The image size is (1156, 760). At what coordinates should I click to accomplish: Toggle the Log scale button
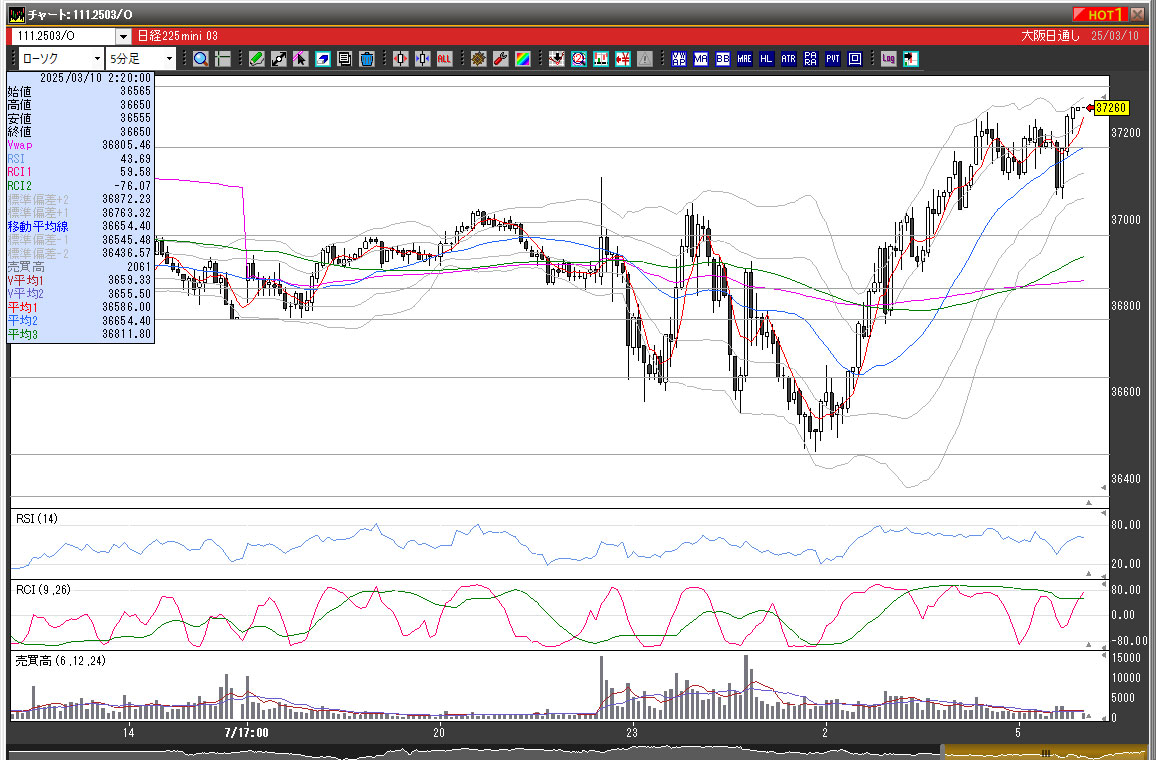click(888, 59)
